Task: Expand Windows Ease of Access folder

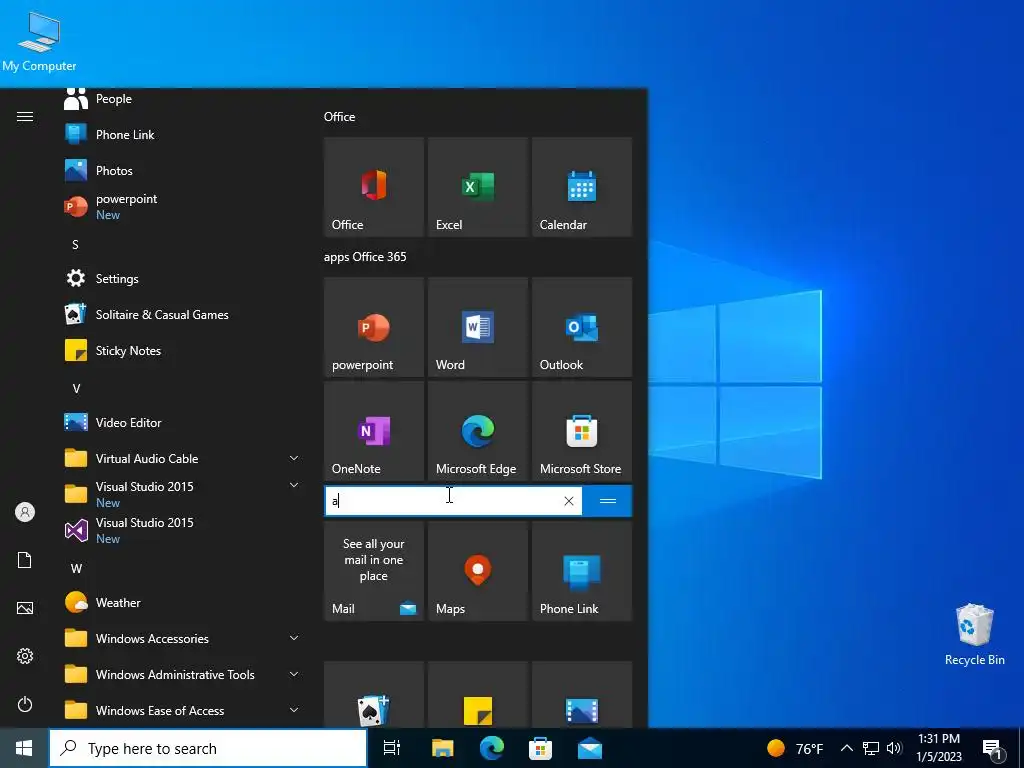Action: 183,710
